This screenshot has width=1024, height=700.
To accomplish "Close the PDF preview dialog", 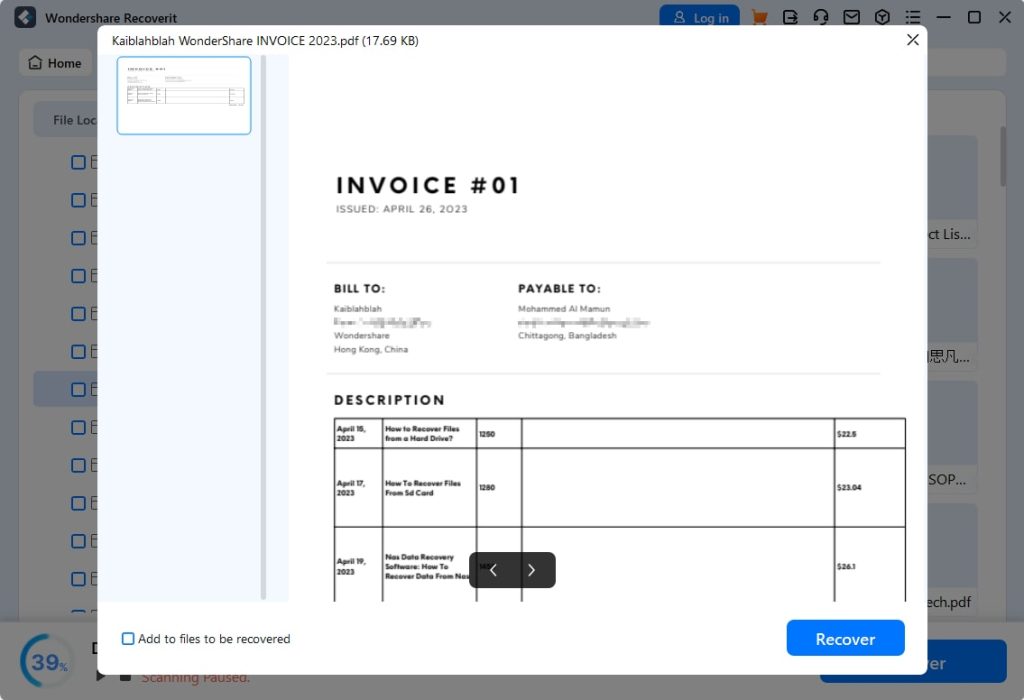I will [913, 40].
